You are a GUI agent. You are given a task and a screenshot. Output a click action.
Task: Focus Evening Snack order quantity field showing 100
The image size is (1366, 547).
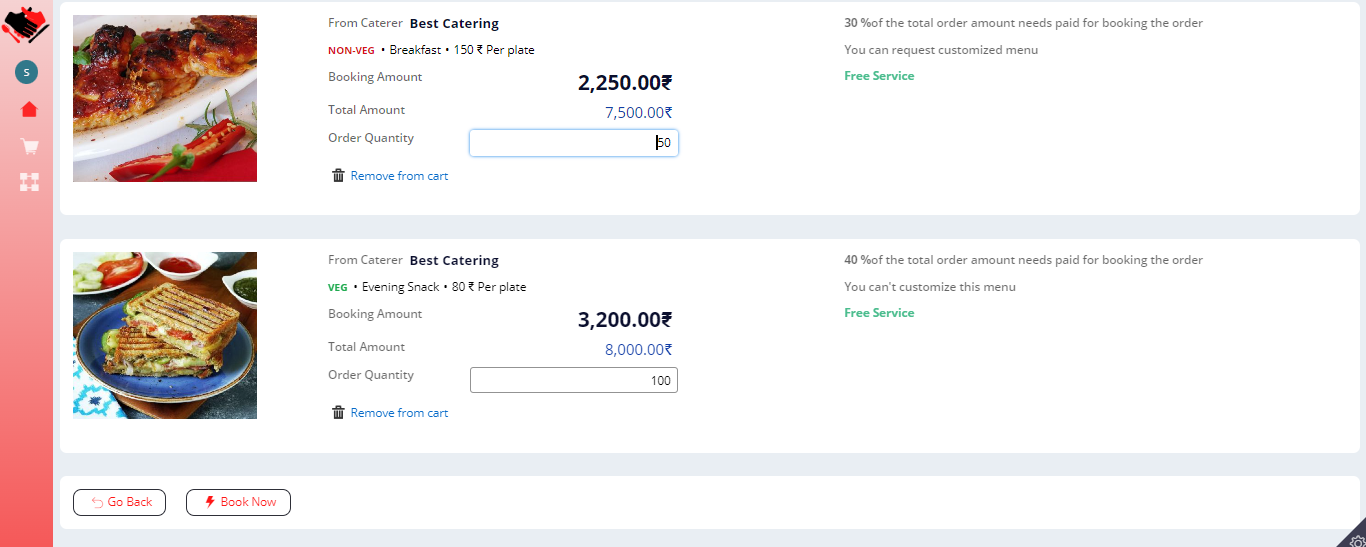(x=573, y=380)
